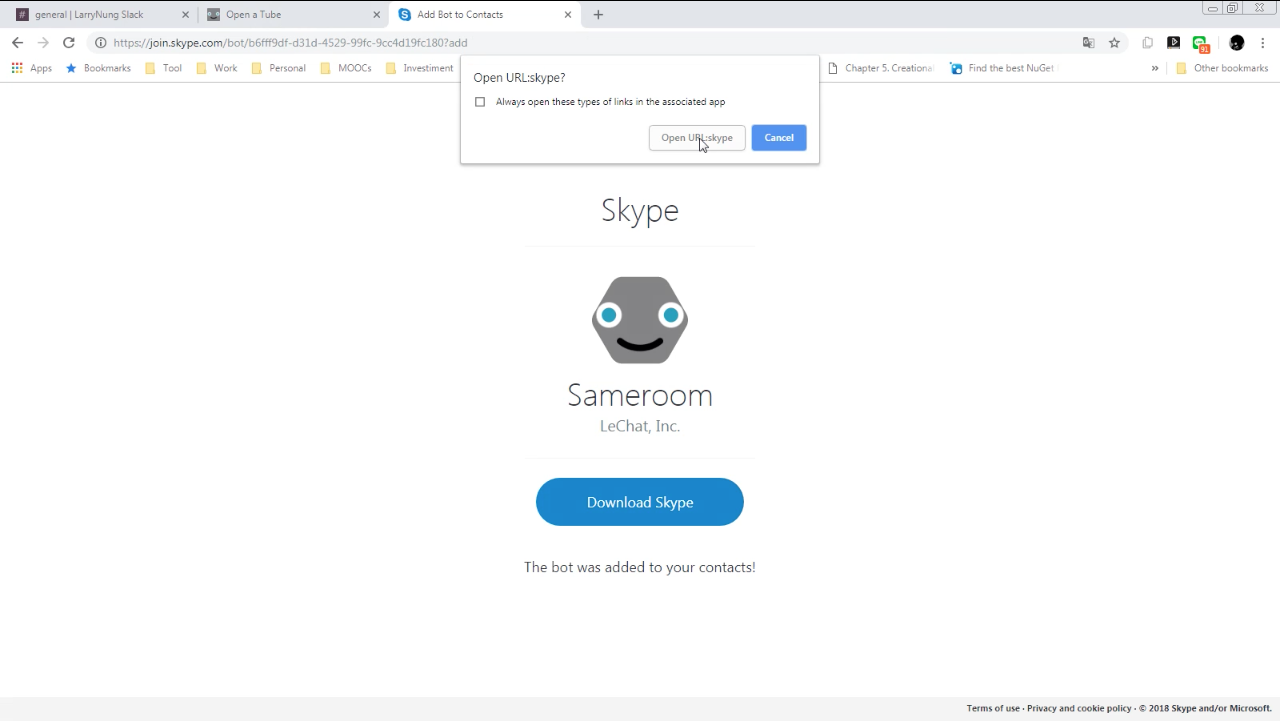Reload the current page
Screen dimensions: 1280x721
(69, 43)
